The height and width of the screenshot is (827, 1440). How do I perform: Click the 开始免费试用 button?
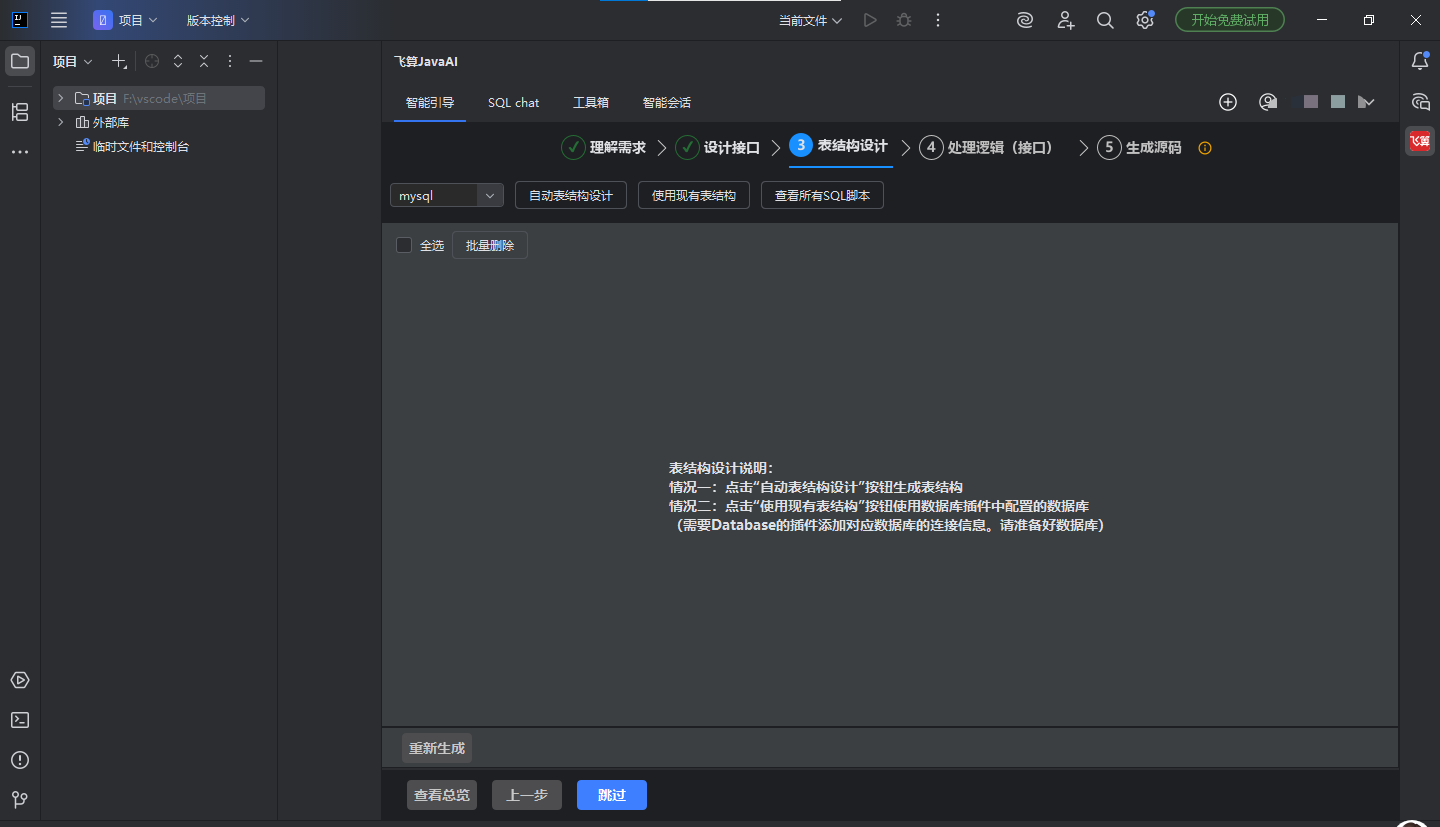pyautogui.click(x=1230, y=20)
